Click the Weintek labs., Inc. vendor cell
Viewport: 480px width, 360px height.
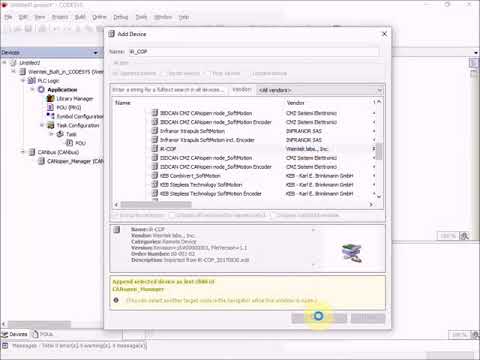pos(307,149)
